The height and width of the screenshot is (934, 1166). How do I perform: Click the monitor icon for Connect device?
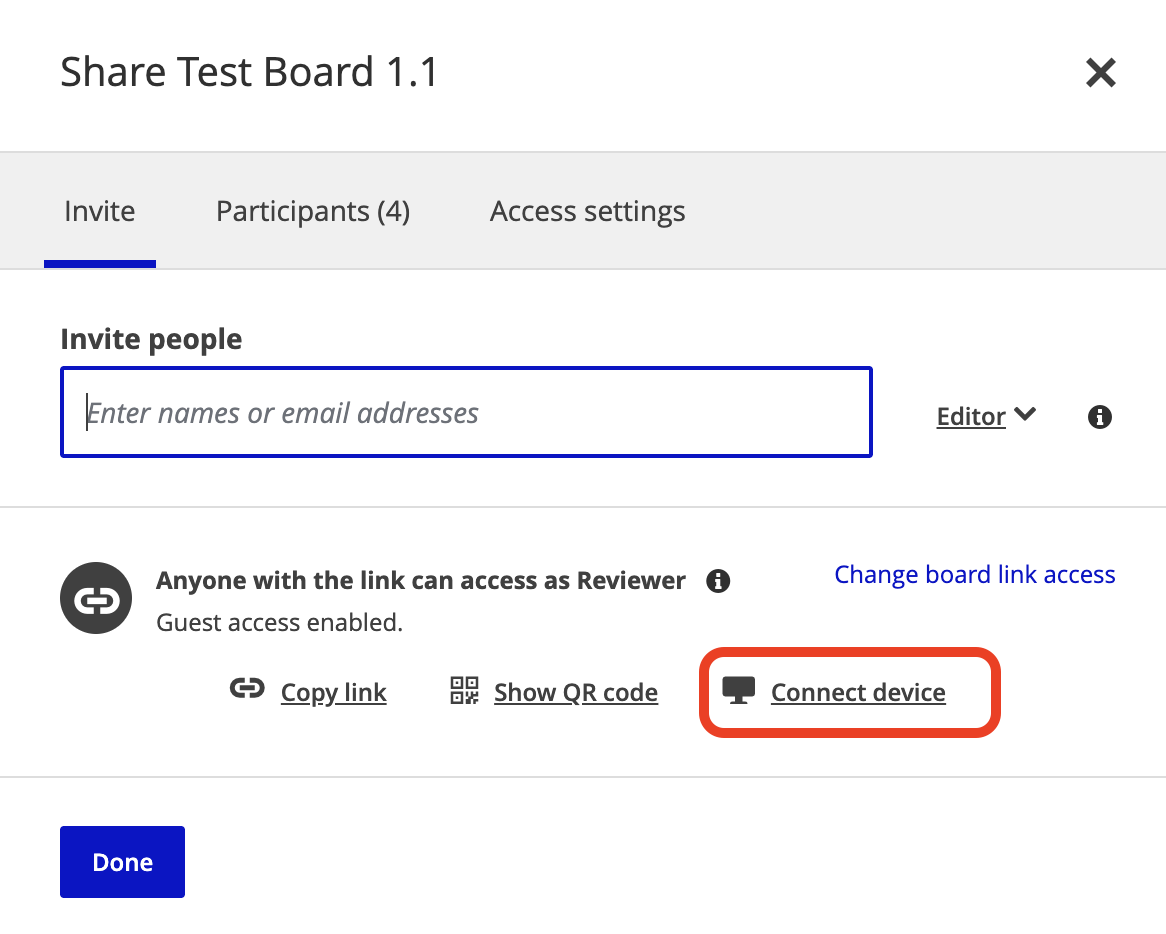(738, 691)
